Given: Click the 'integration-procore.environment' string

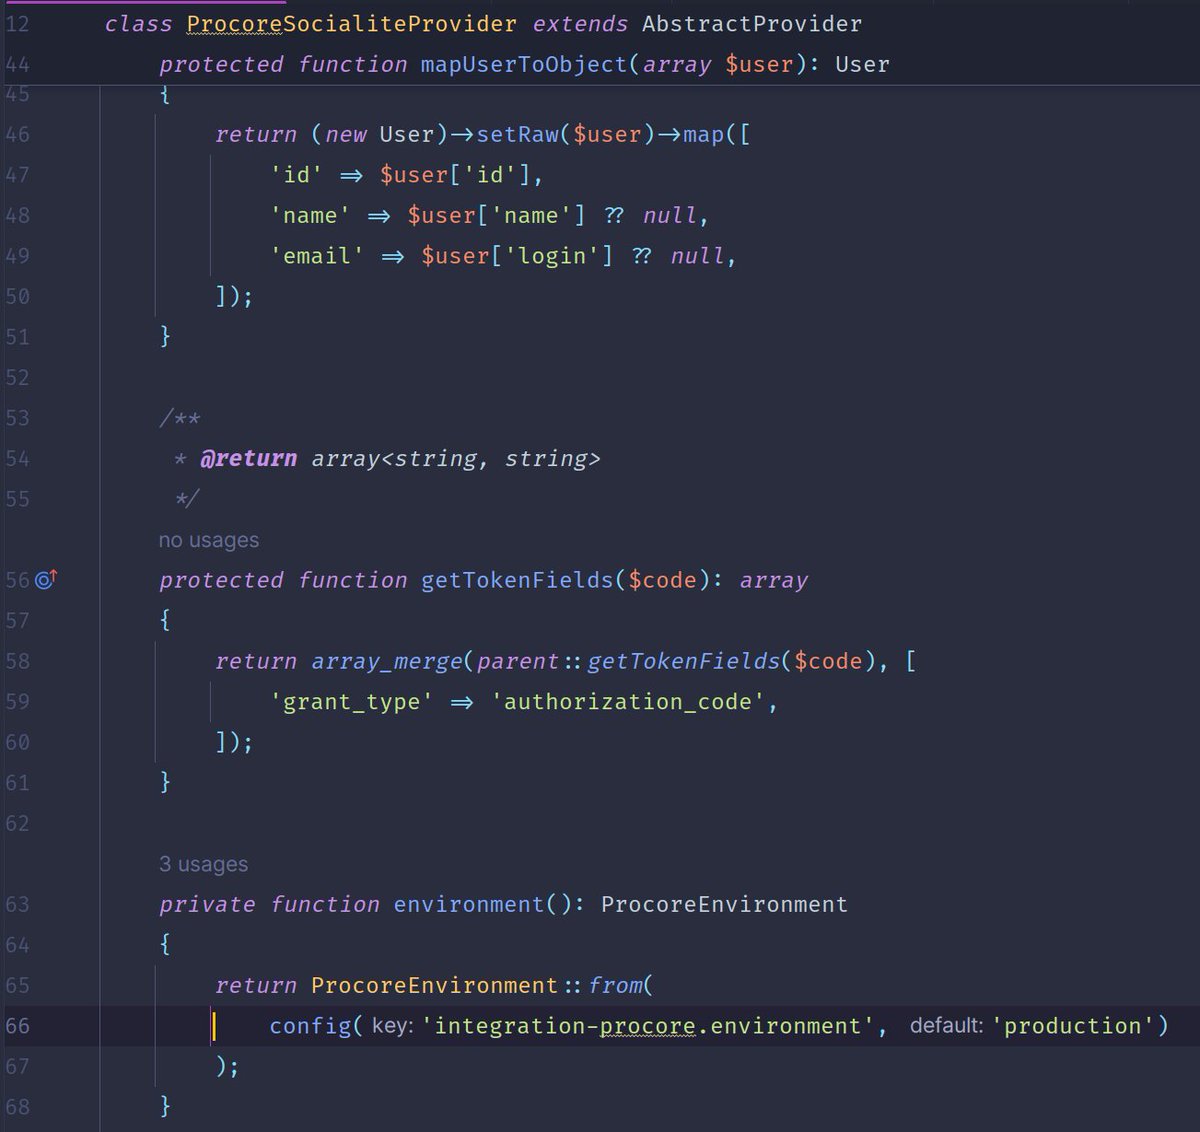Looking at the screenshot, I should click(x=648, y=1026).
